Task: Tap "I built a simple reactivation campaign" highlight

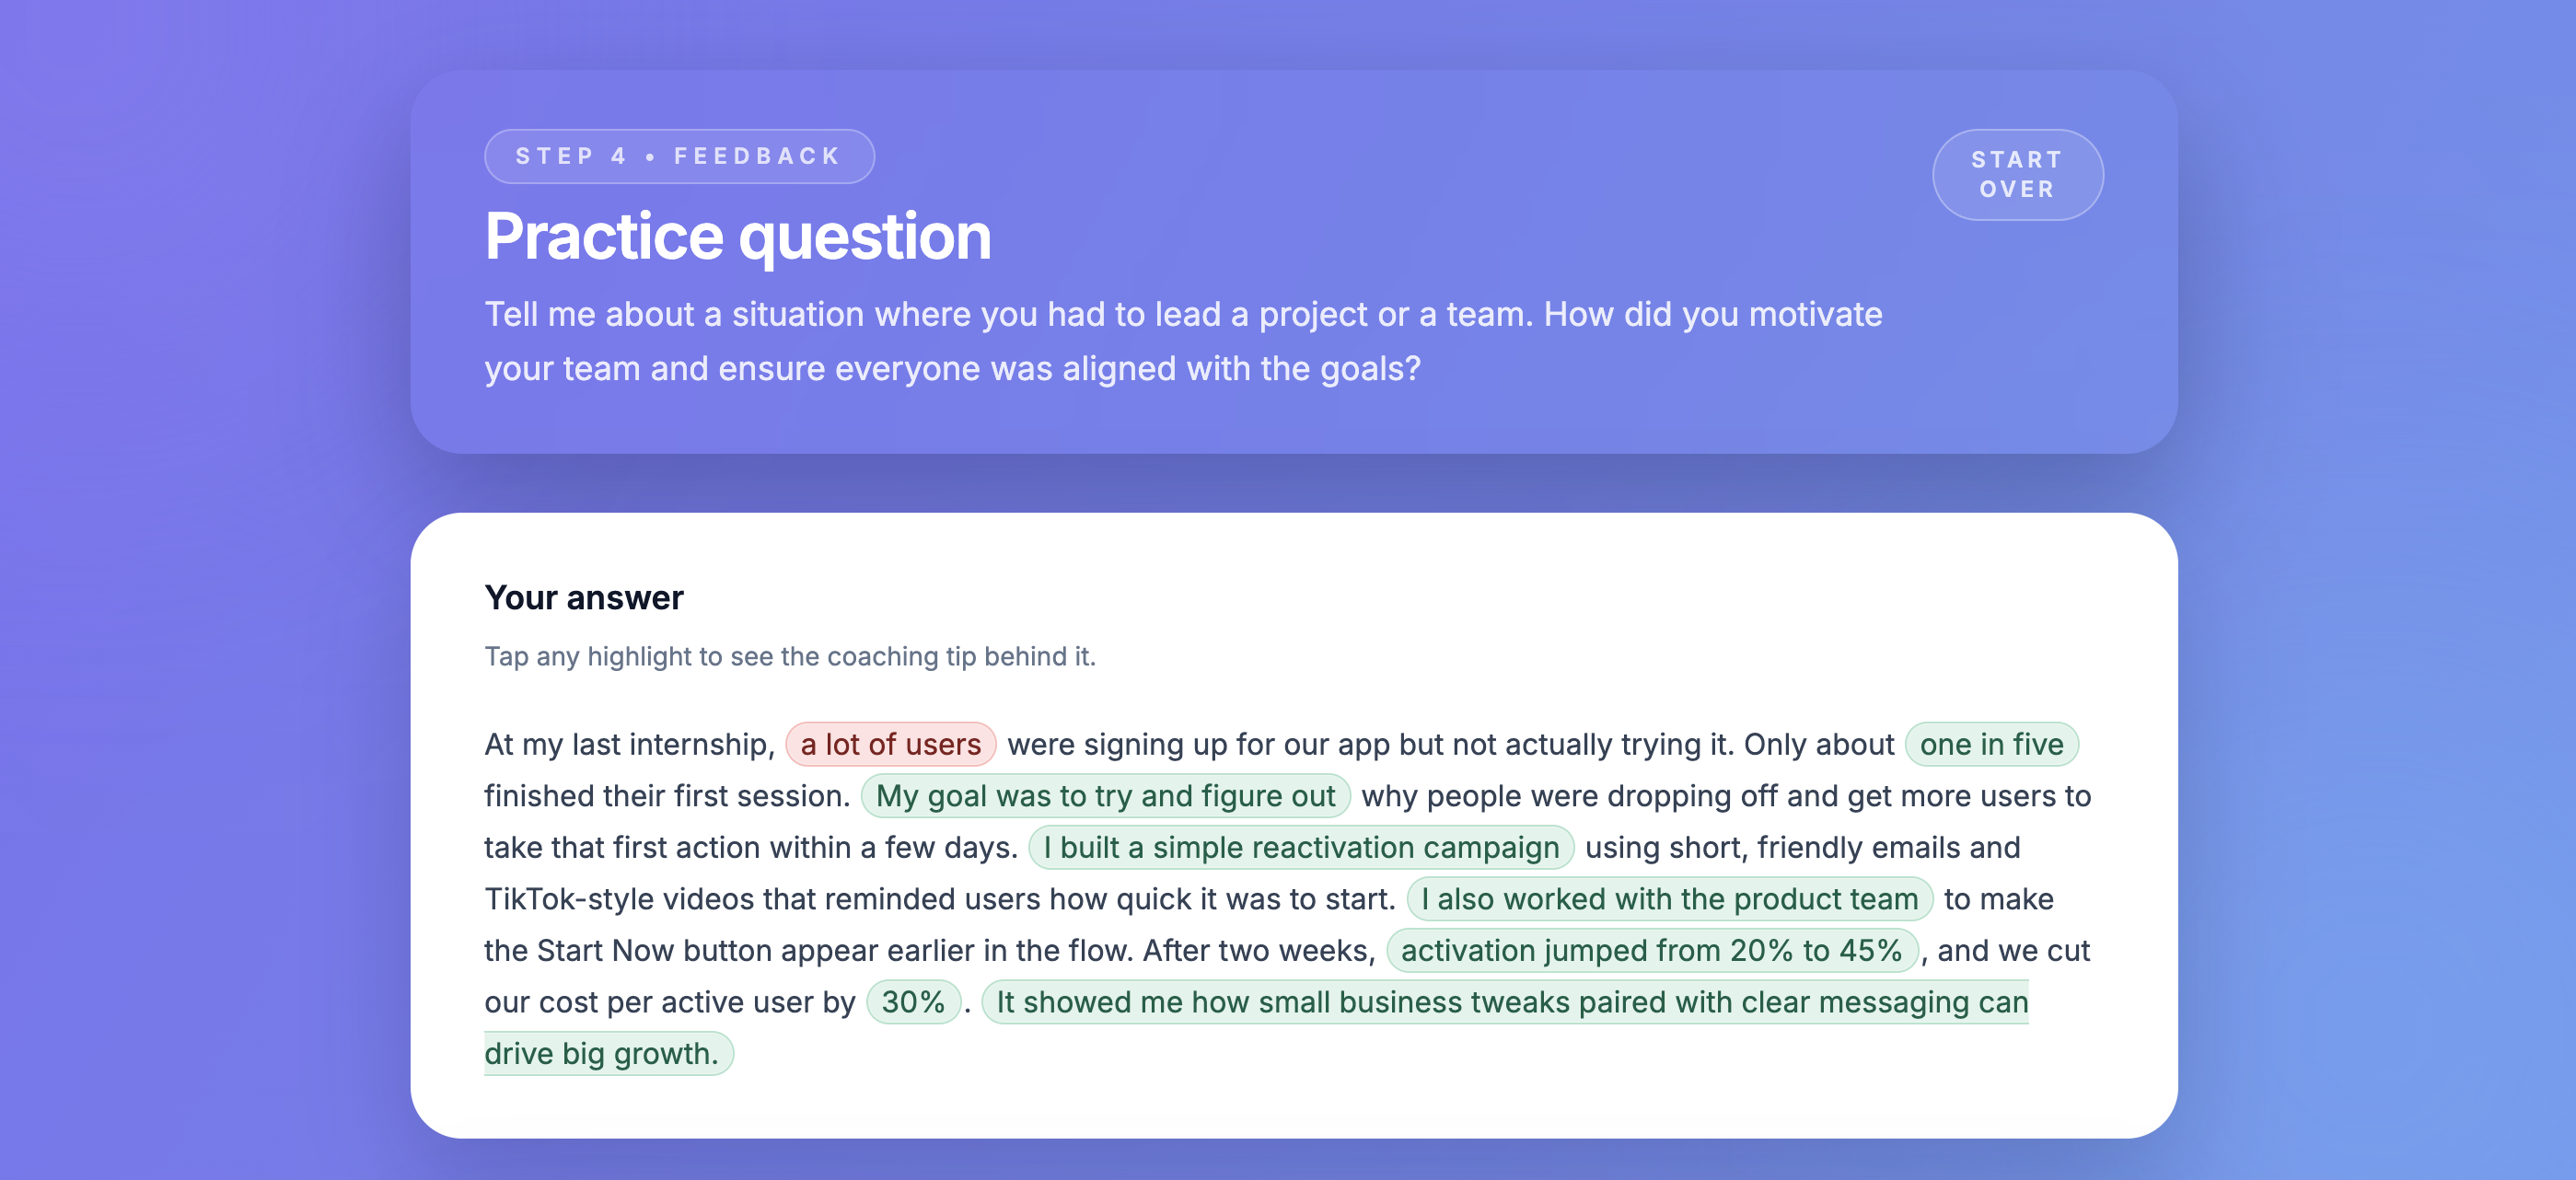Action: tap(1300, 847)
